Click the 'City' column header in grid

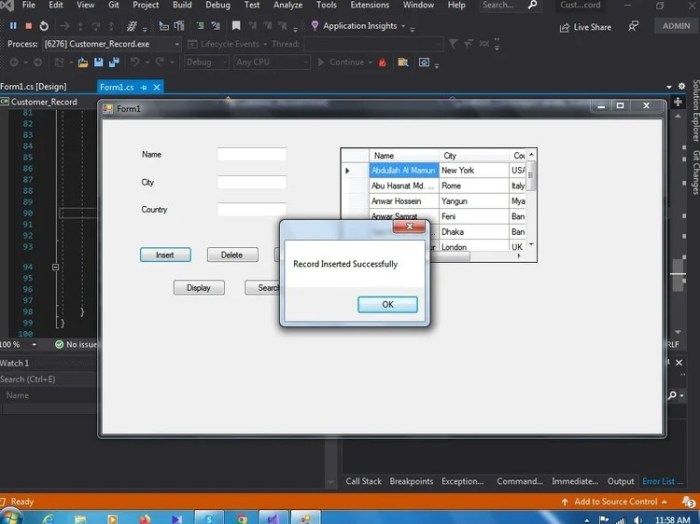coord(474,155)
